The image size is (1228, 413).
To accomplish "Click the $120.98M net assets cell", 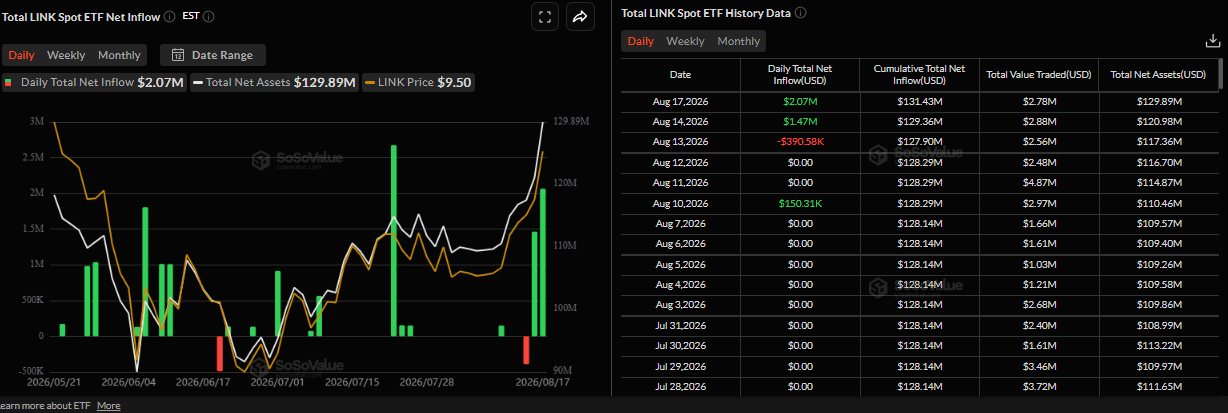I will tap(1158, 122).
